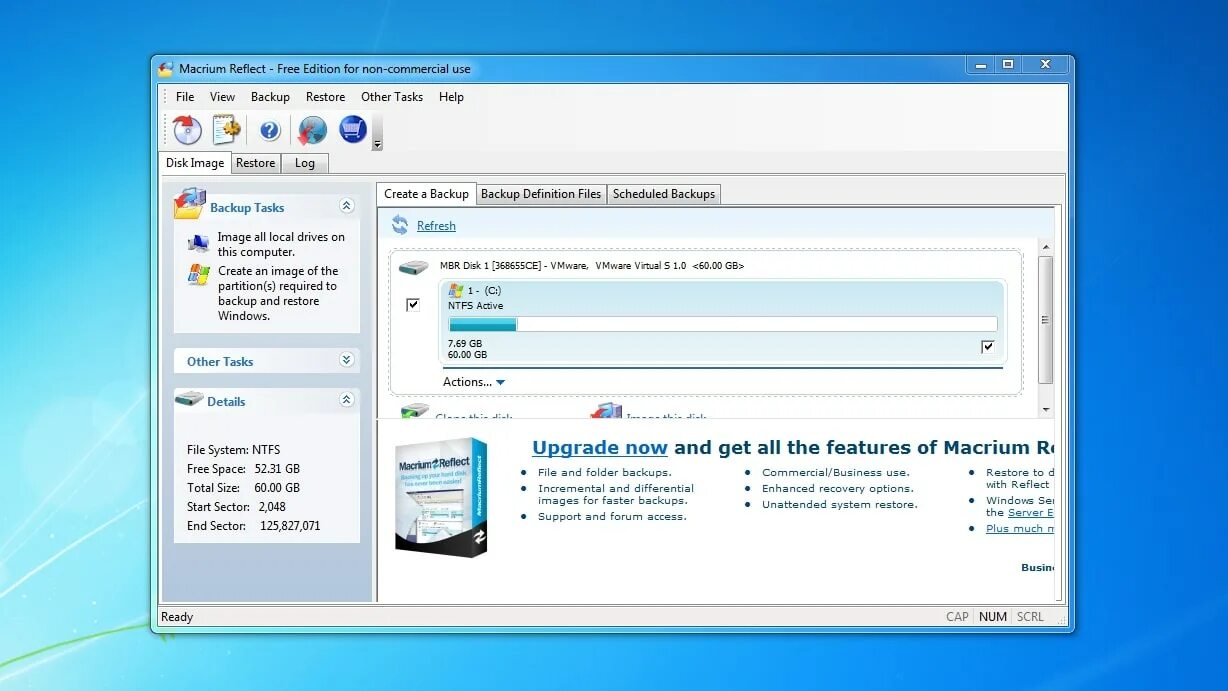Switch to the Restore tab

[x=255, y=162]
